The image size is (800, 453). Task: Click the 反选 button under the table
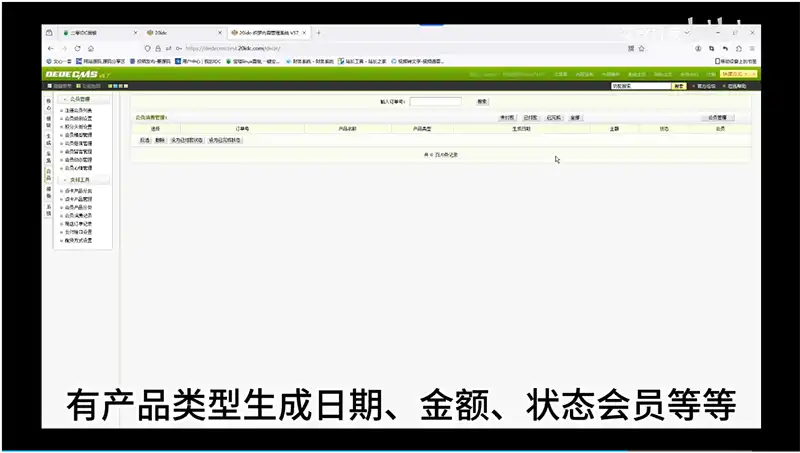(x=145, y=140)
